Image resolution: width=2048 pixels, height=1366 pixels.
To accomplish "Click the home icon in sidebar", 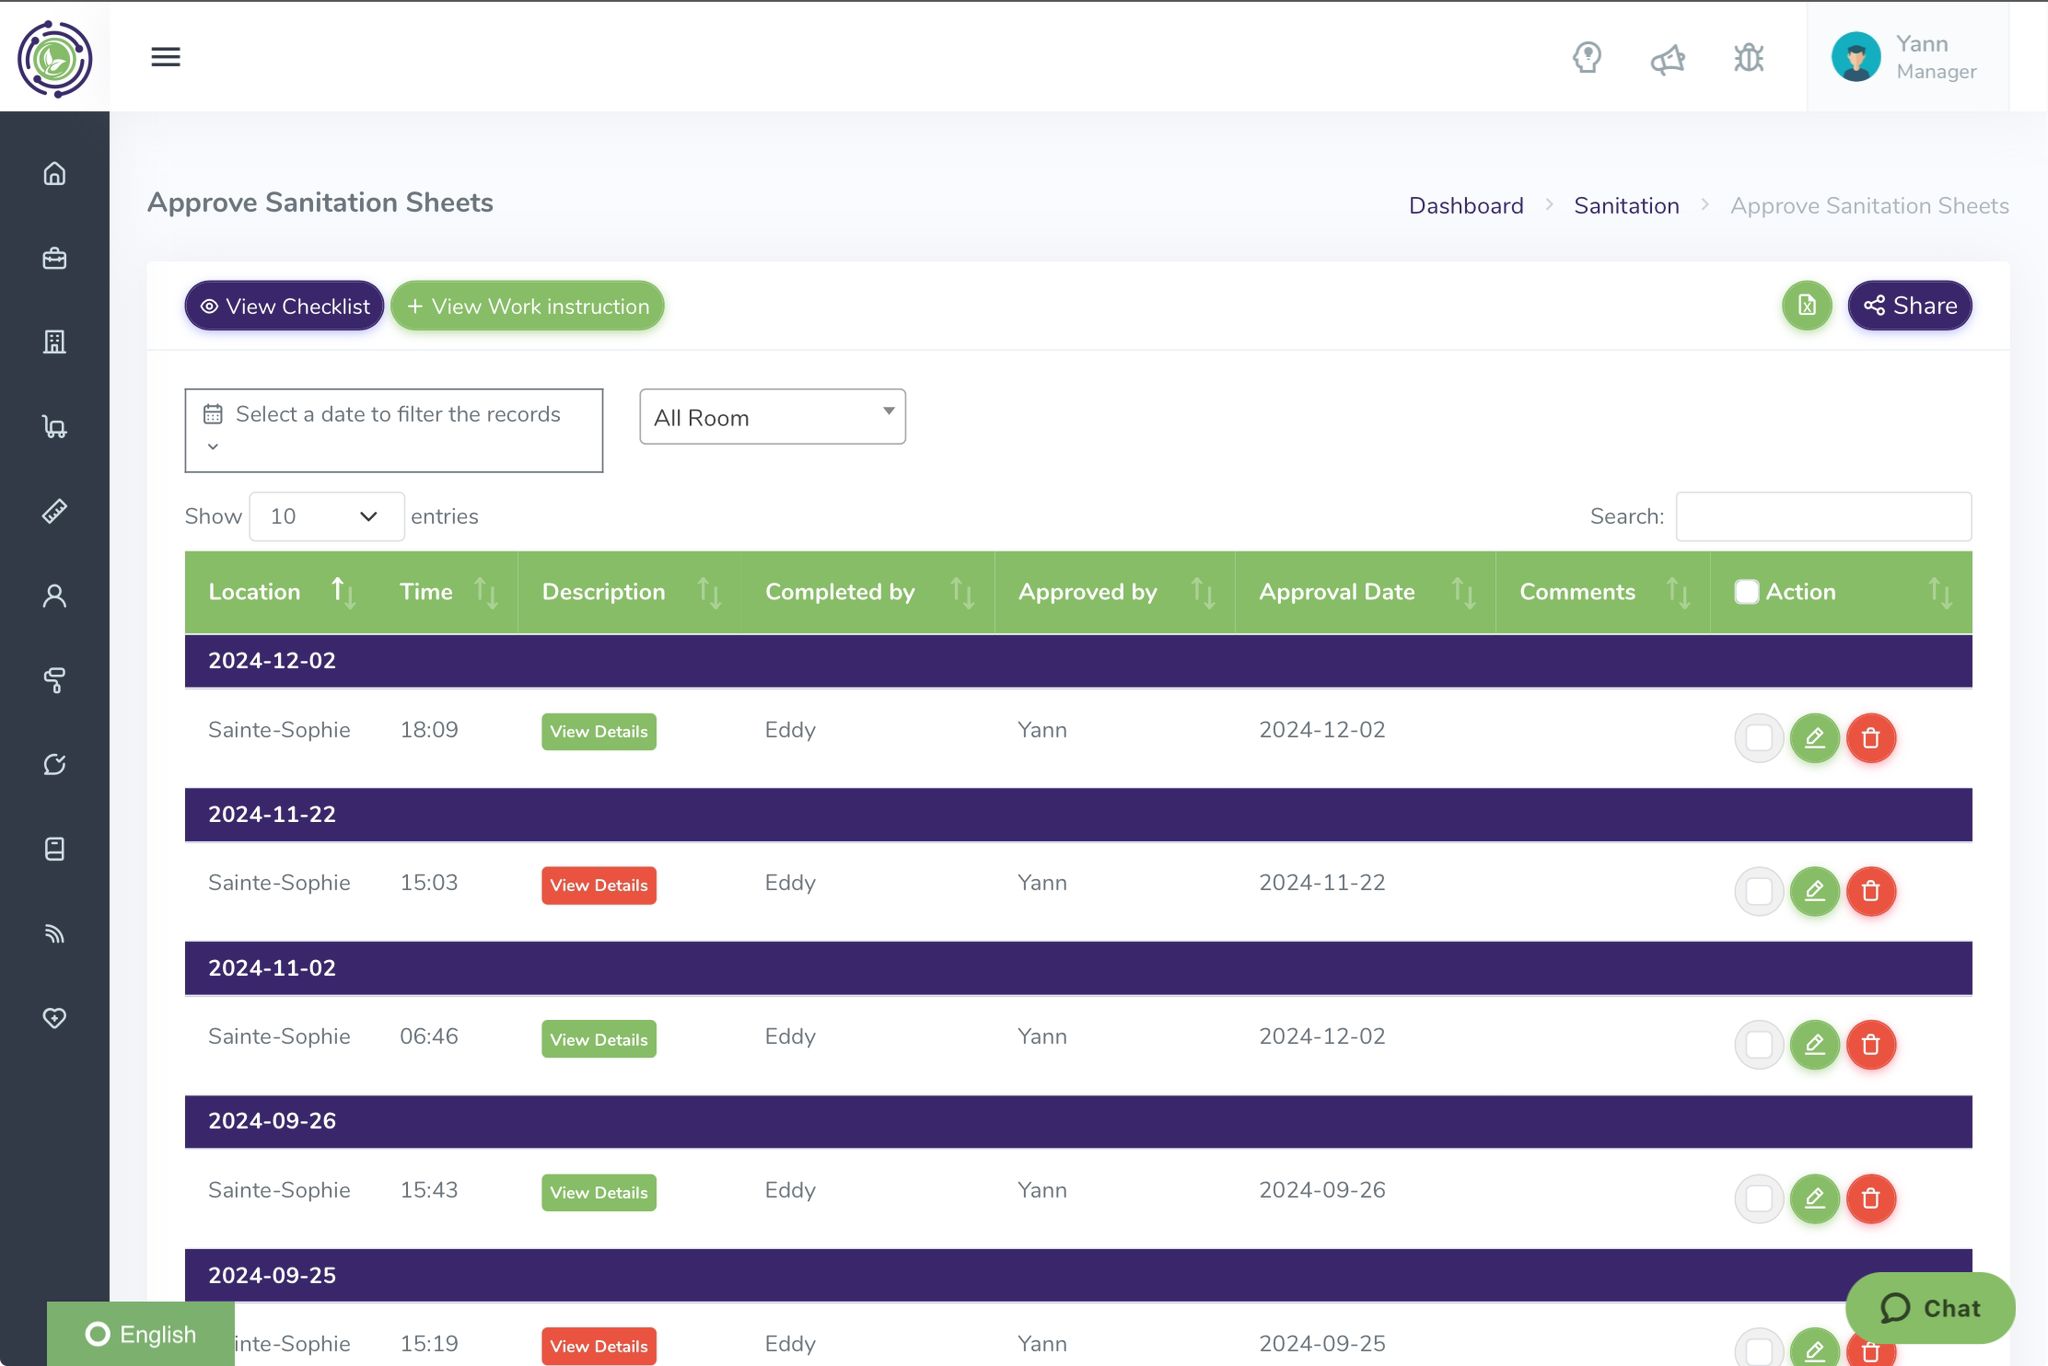I will coord(55,174).
